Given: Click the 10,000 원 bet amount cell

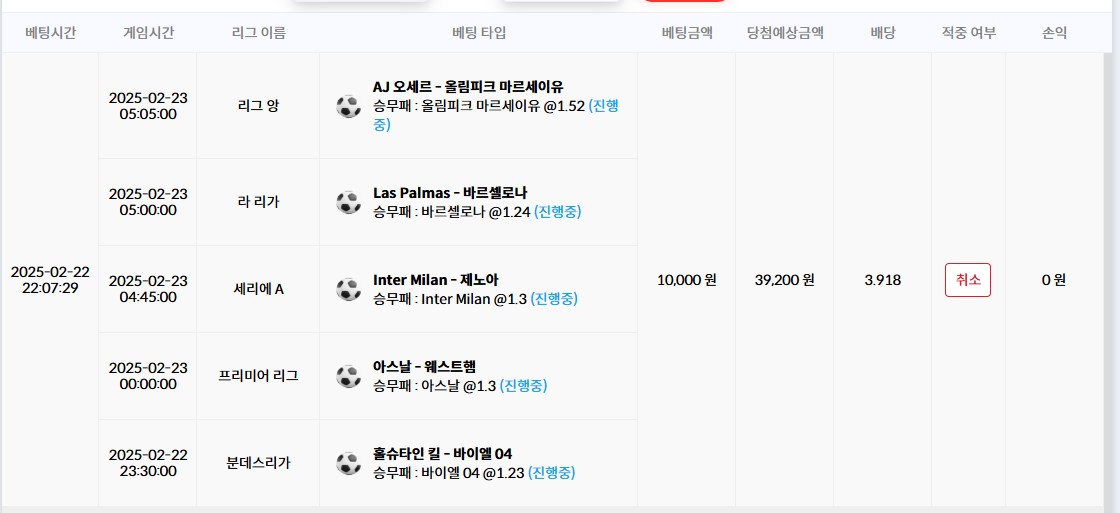Looking at the screenshot, I should click(x=686, y=280).
